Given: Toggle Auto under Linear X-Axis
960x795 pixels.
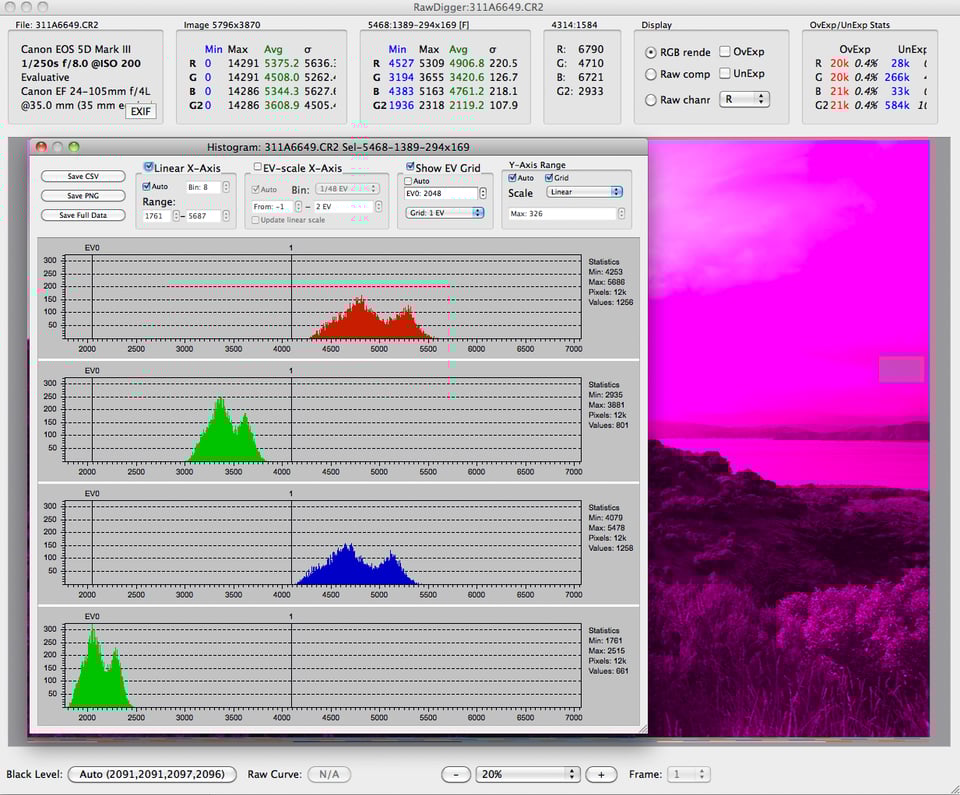Looking at the screenshot, I should [146, 186].
